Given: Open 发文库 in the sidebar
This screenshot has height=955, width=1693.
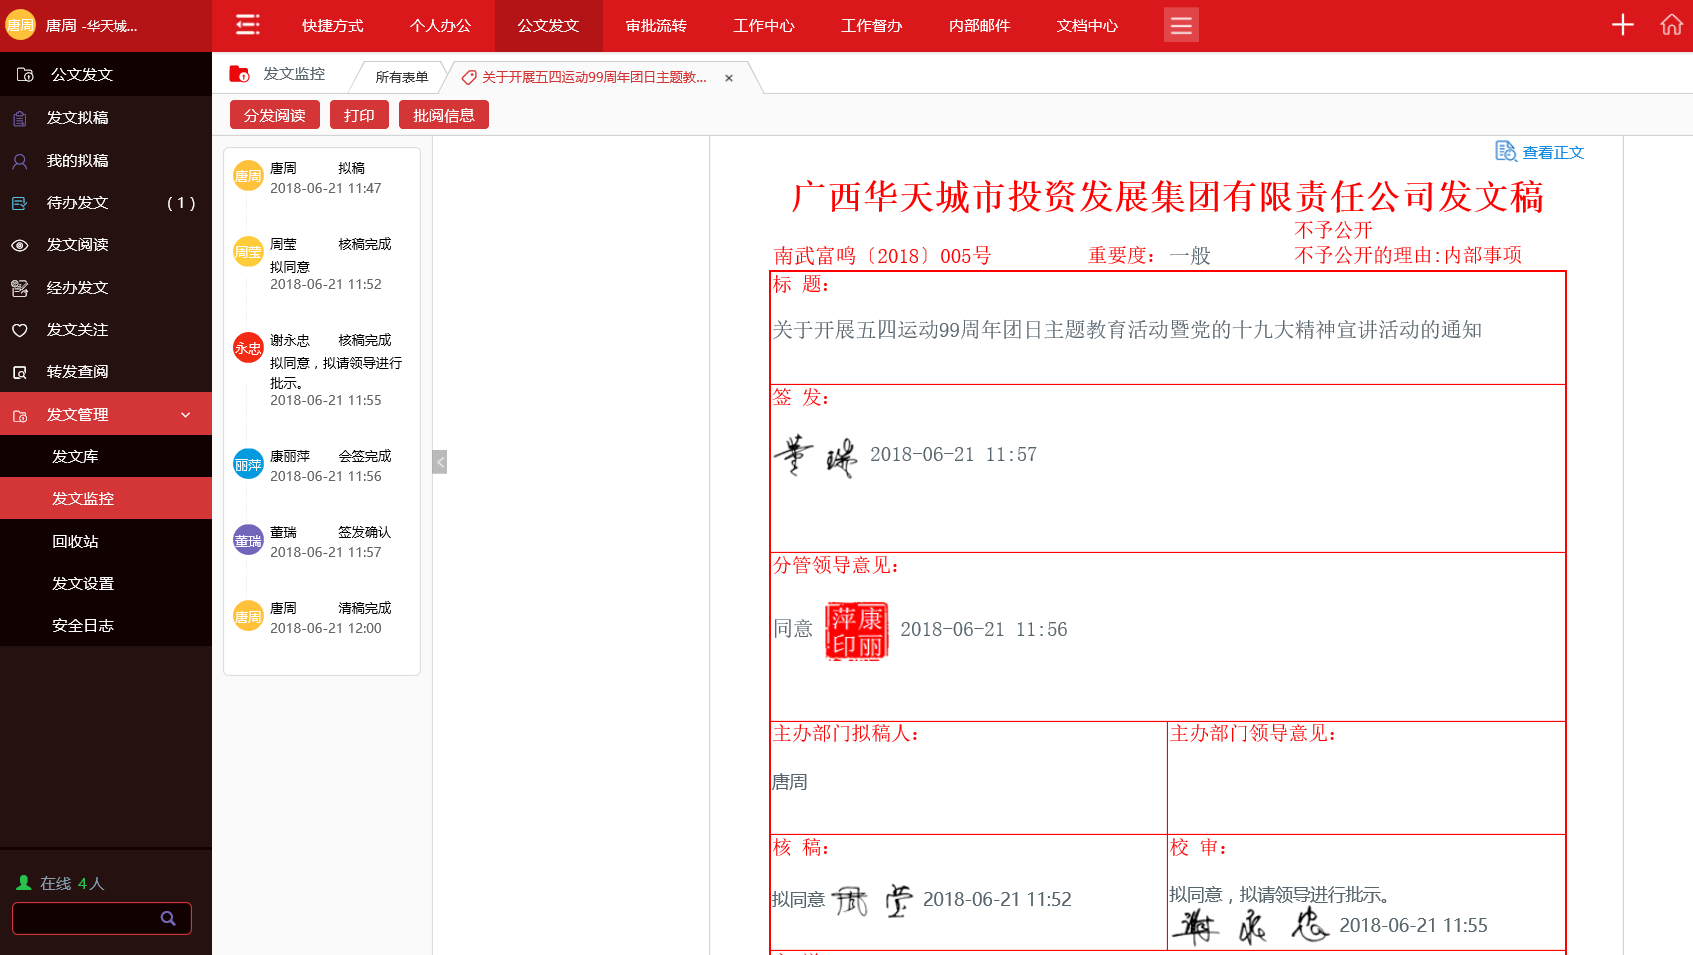Looking at the screenshot, I should [x=75, y=457].
